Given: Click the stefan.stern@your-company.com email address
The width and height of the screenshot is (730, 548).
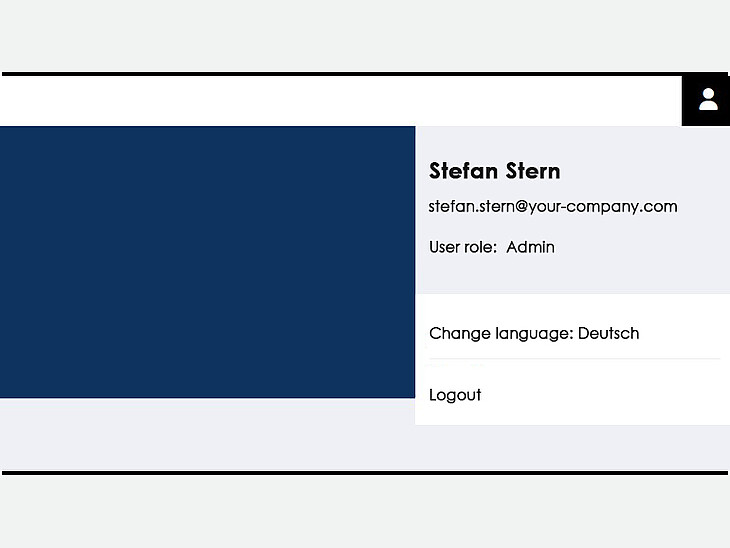Looking at the screenshot, I should tap(553, 206).
